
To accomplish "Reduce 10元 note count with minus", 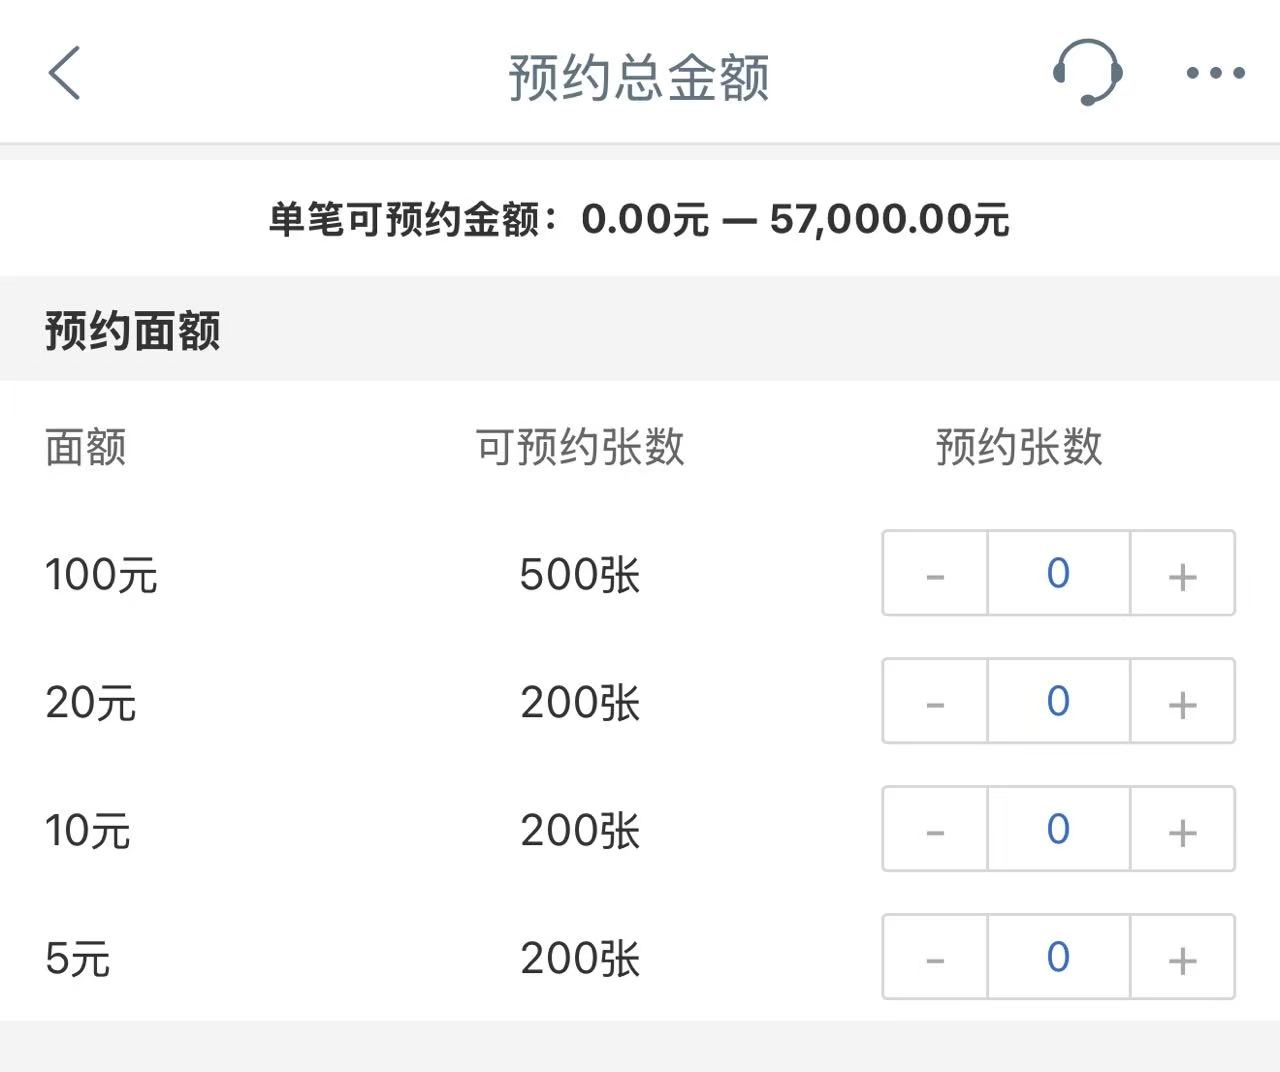I will tap(935, 830).
